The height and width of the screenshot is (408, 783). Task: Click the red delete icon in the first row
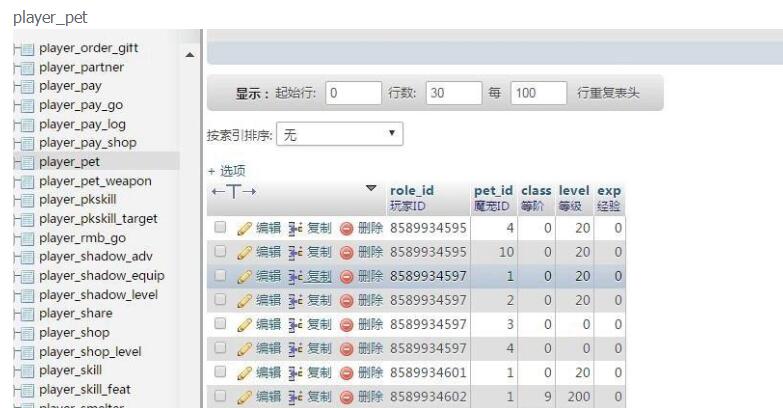tap(347, 228)
